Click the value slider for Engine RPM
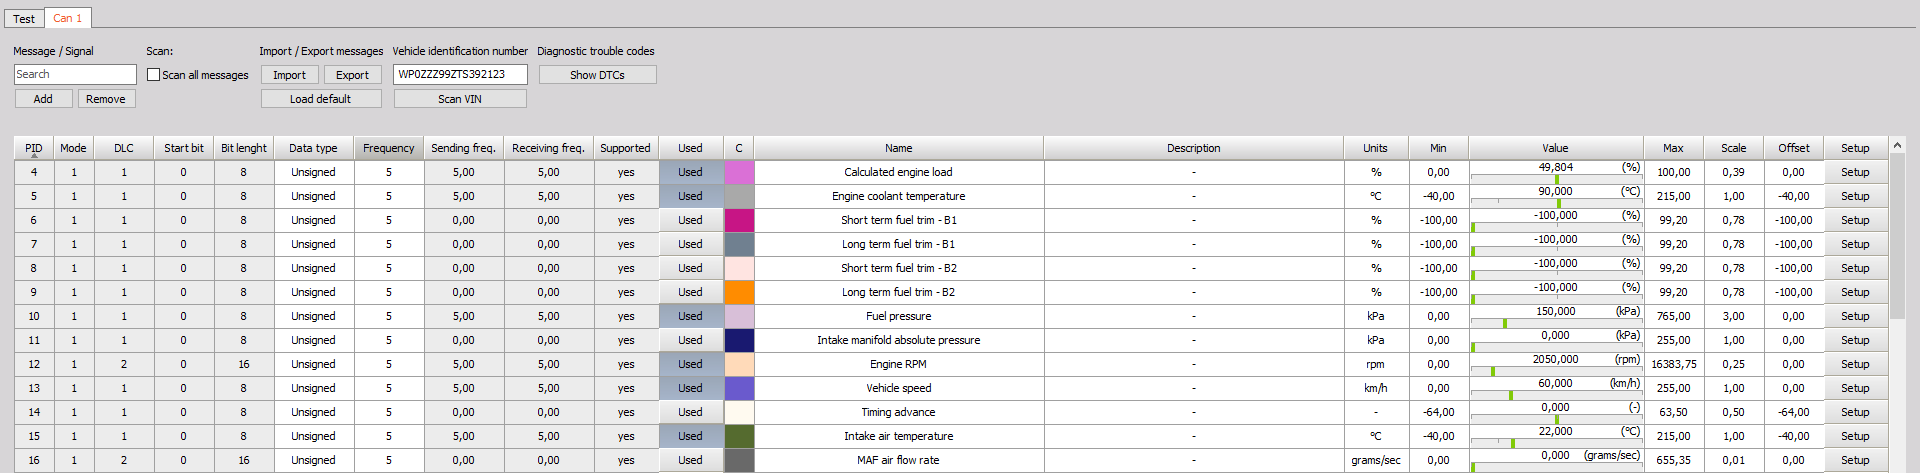Viewport: 1920px width, 473px height. tap(1556, 371)
